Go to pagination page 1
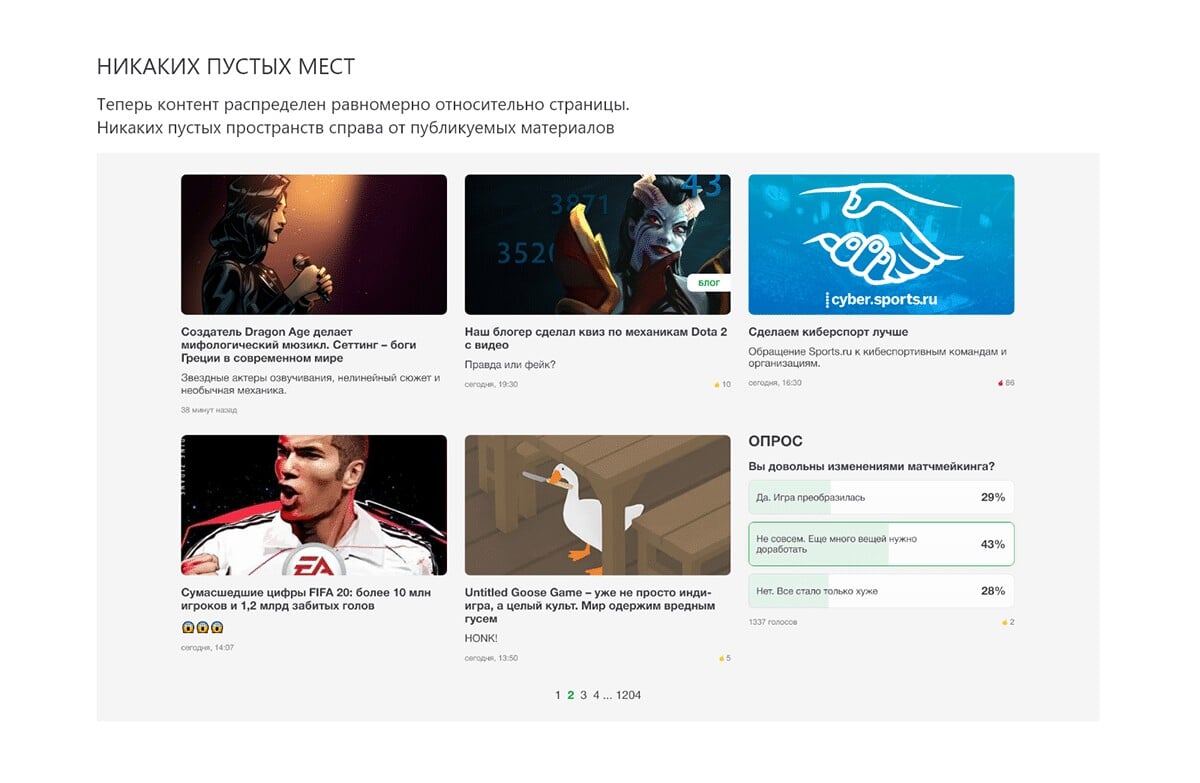The height and width of the screenshot is (783, 1200). 558,695
